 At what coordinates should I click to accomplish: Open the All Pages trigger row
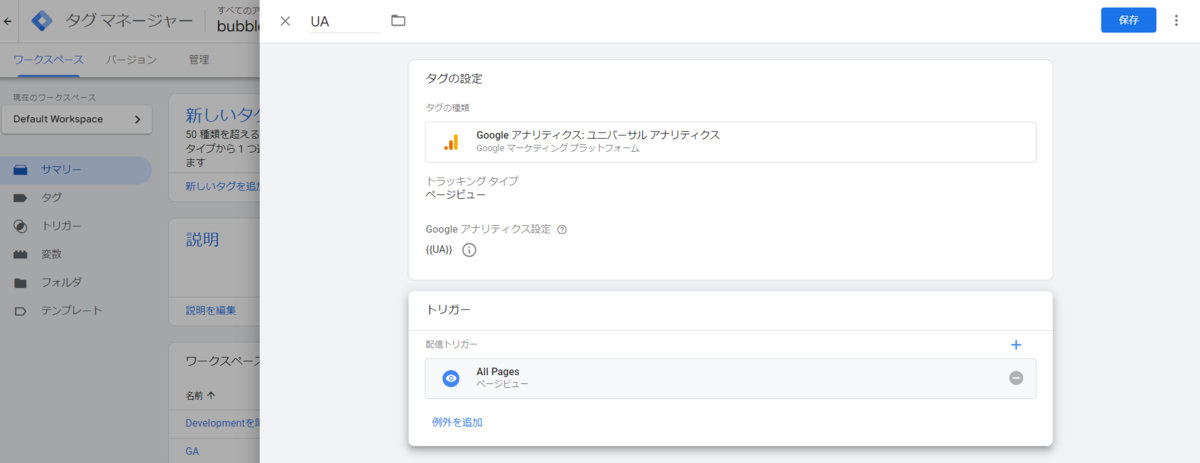(x=730, y=378)
